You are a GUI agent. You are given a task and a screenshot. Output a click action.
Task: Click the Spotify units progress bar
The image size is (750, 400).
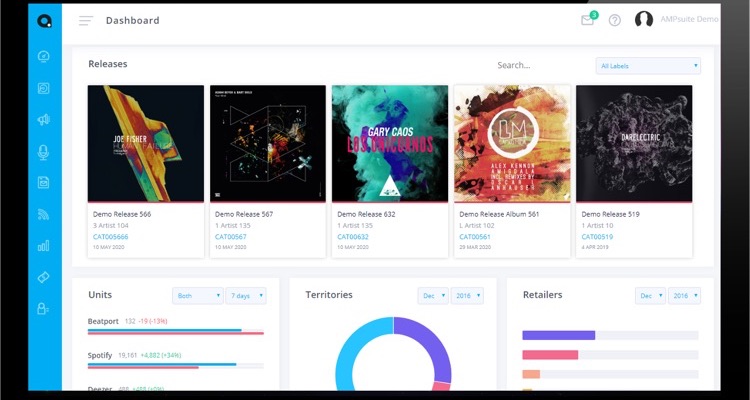coord(176,366)
